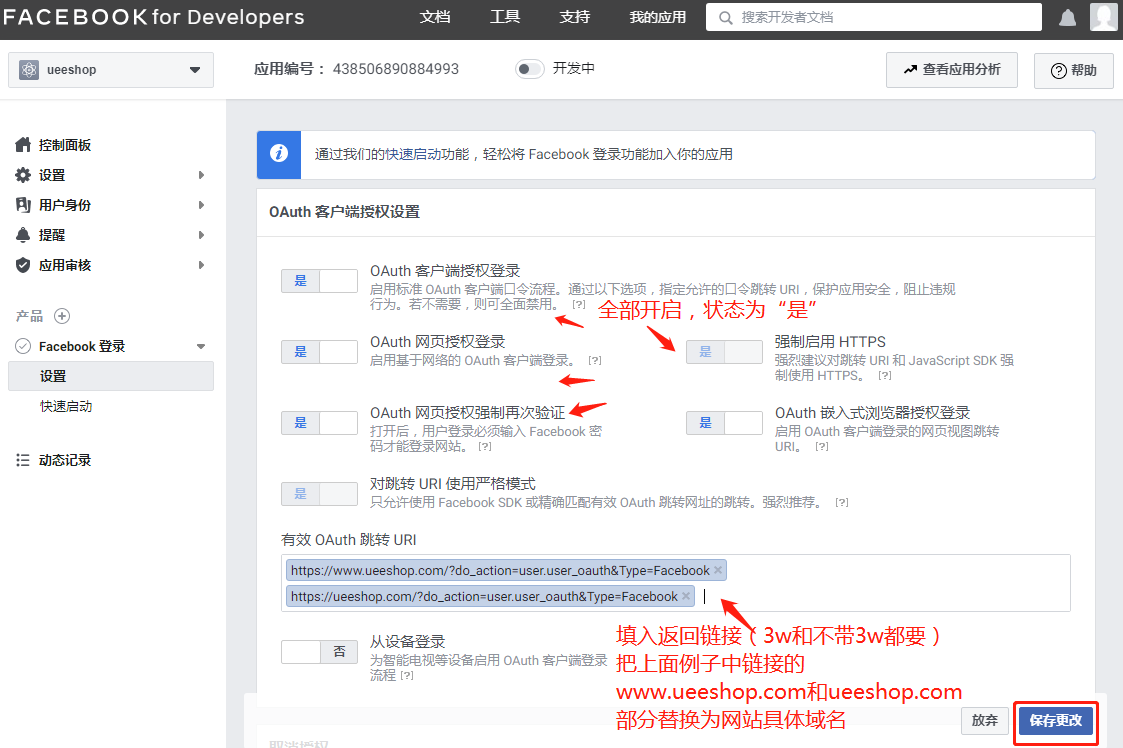Click FACEBOOK for Developers logo

tap(153, 17)
